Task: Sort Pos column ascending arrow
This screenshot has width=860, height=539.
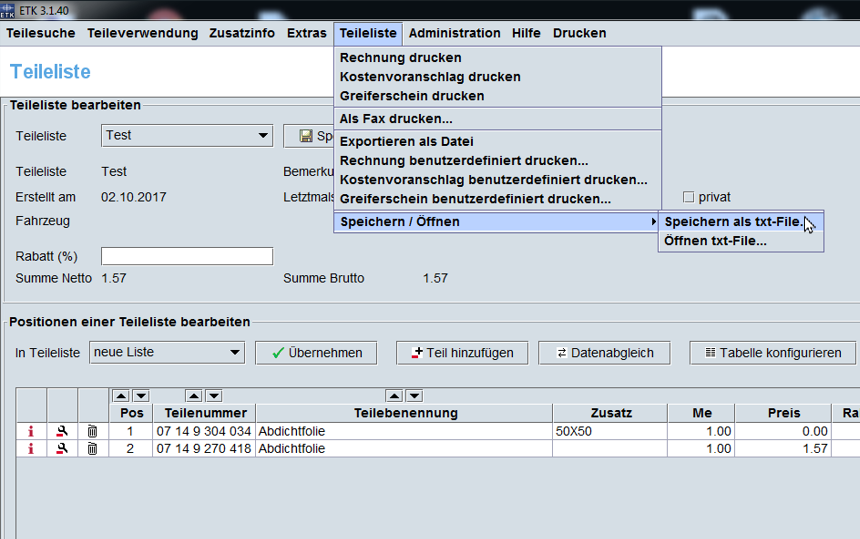Action: (121, 396)
